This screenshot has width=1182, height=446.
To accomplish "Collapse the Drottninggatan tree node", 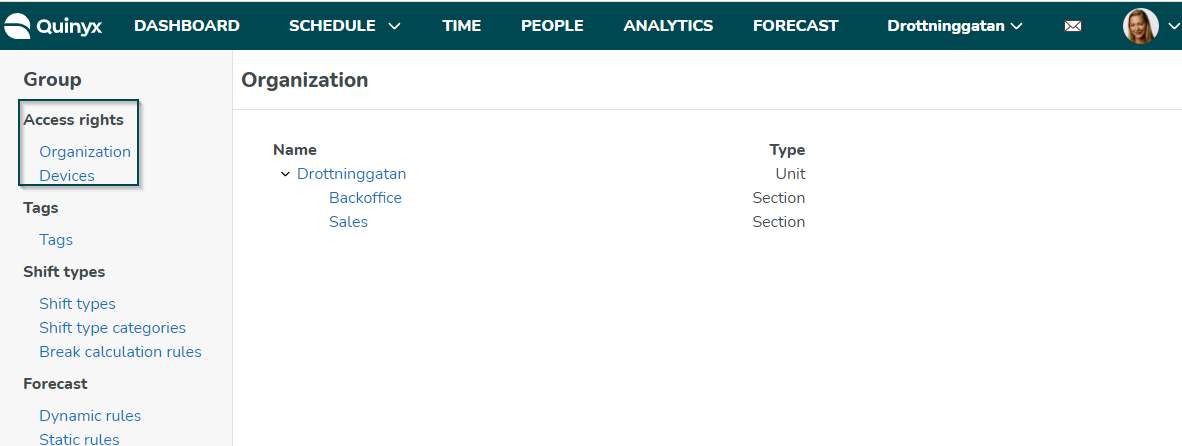I will pyautogui.click(x=285, y=174).
